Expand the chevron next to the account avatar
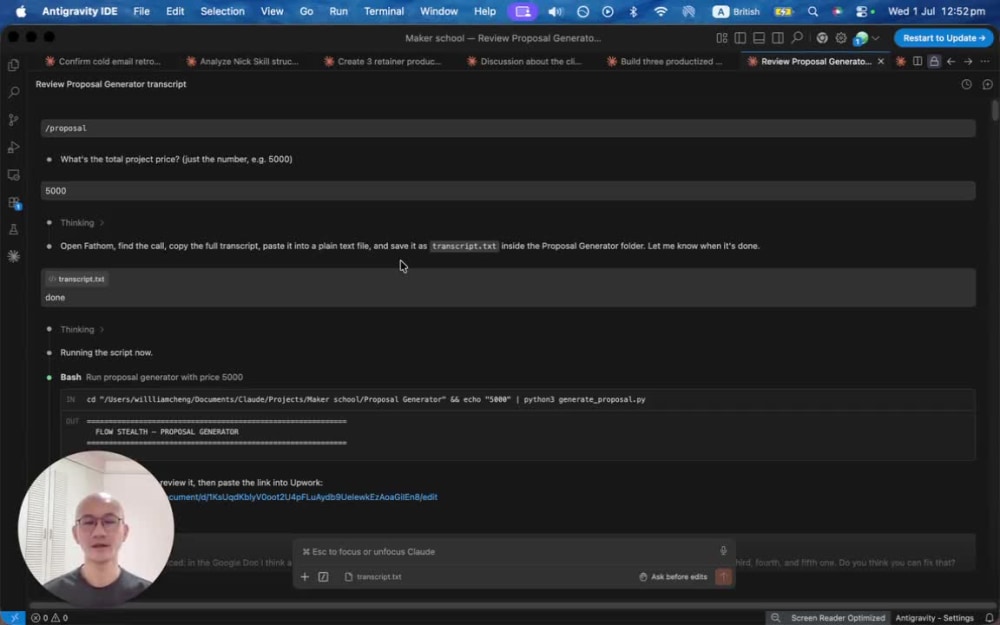This screenshot has width=1000, height=625. pyautogui.click(x=876, y=38)
